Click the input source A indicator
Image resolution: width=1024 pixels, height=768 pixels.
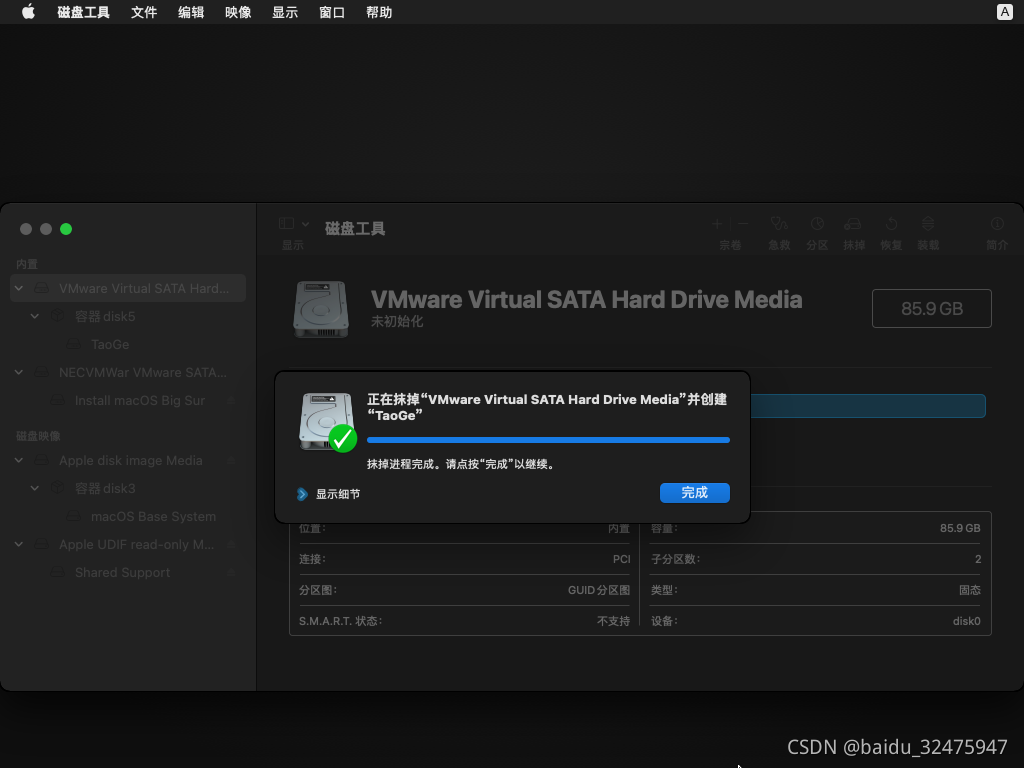click(x=1004, y=12)
